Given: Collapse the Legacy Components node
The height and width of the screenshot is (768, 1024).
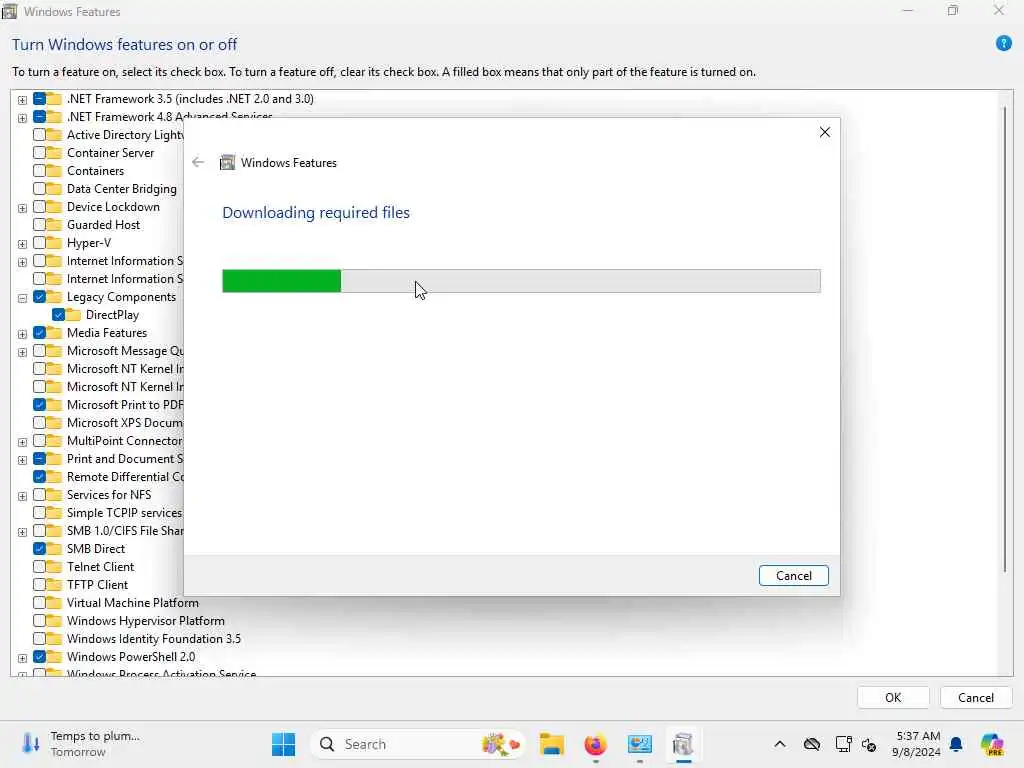Looking at the screenshot, I should (22, 298).
